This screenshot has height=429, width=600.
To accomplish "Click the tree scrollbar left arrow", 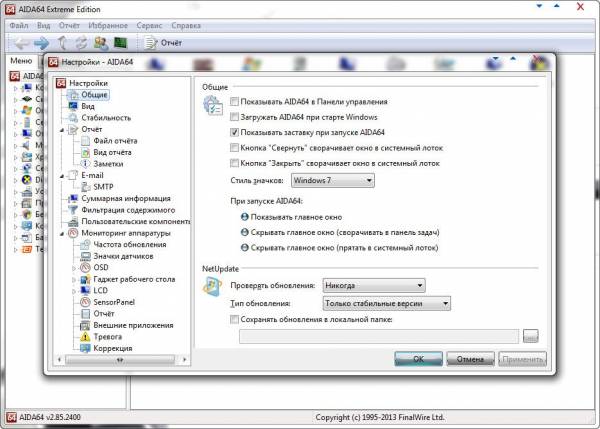I will pyautogui.click(x=59, y=360).
